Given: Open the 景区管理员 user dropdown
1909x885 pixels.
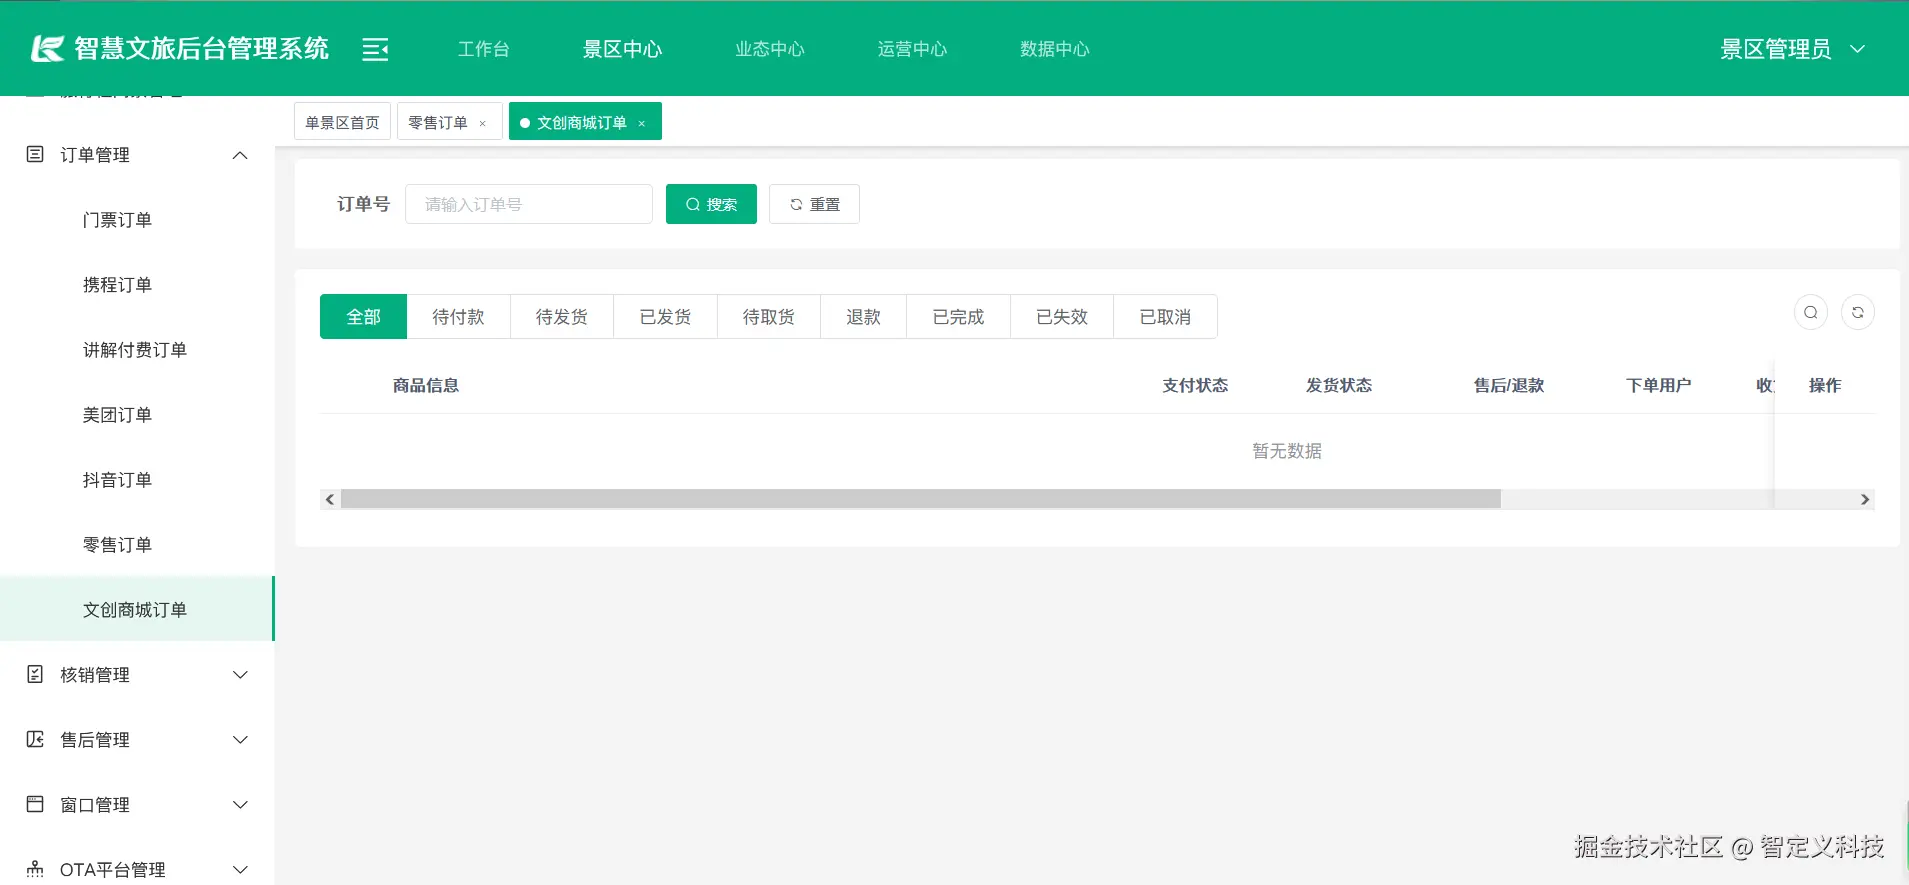Looking at the screenshot, I should [x=1792, y=49].
